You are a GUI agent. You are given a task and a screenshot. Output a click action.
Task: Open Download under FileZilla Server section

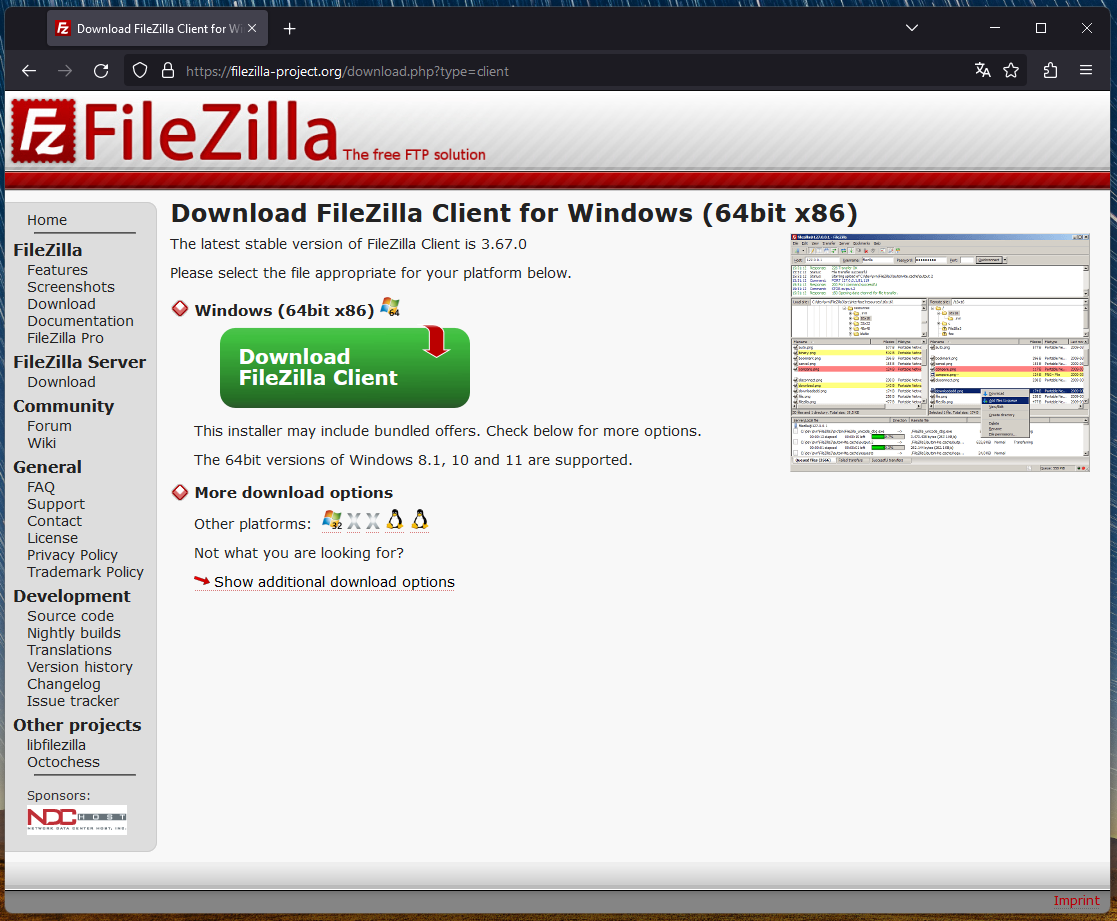pyautogui.click(x=61, y=383)
